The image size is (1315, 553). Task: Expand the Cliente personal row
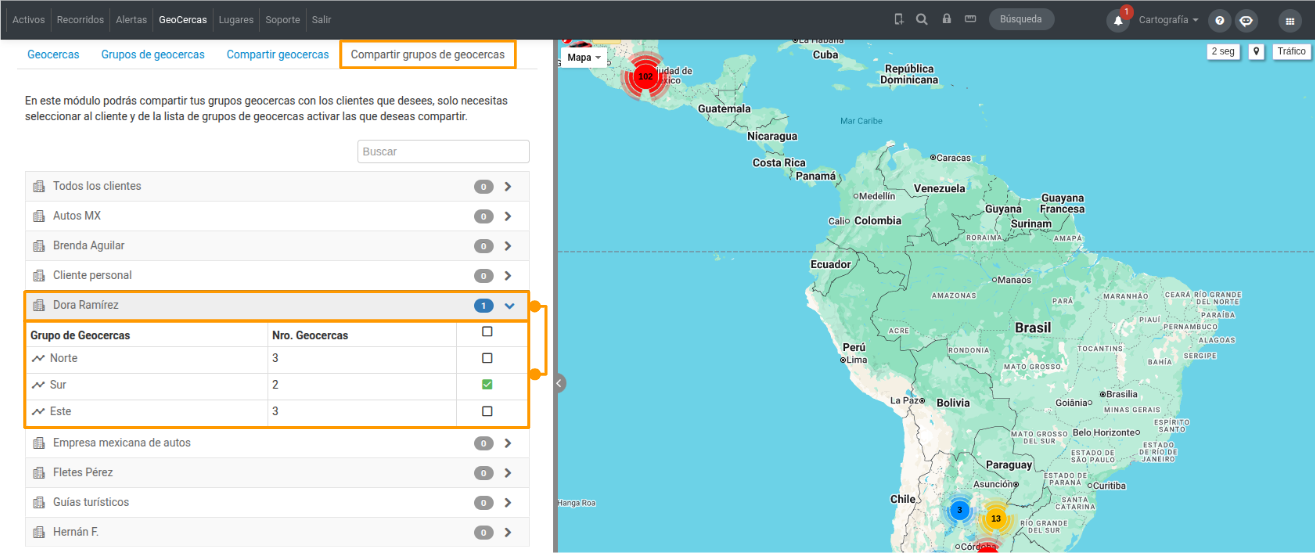coord(508,276)
